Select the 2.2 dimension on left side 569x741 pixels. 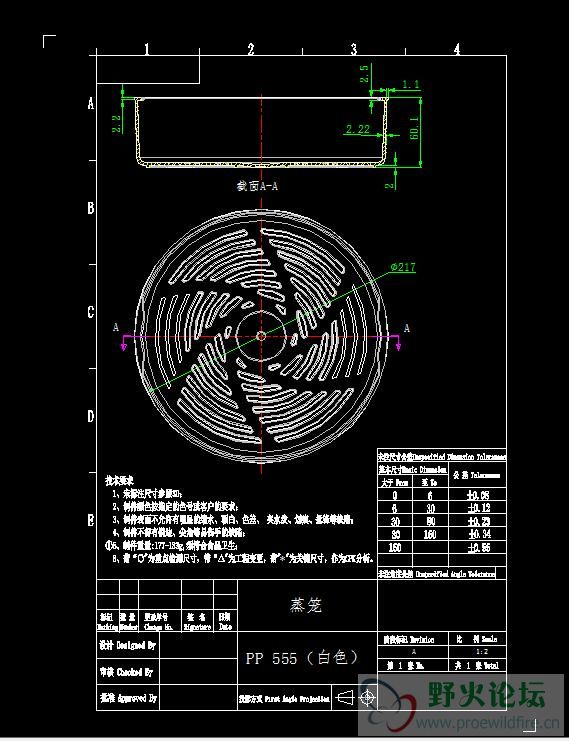pos(117,124)
